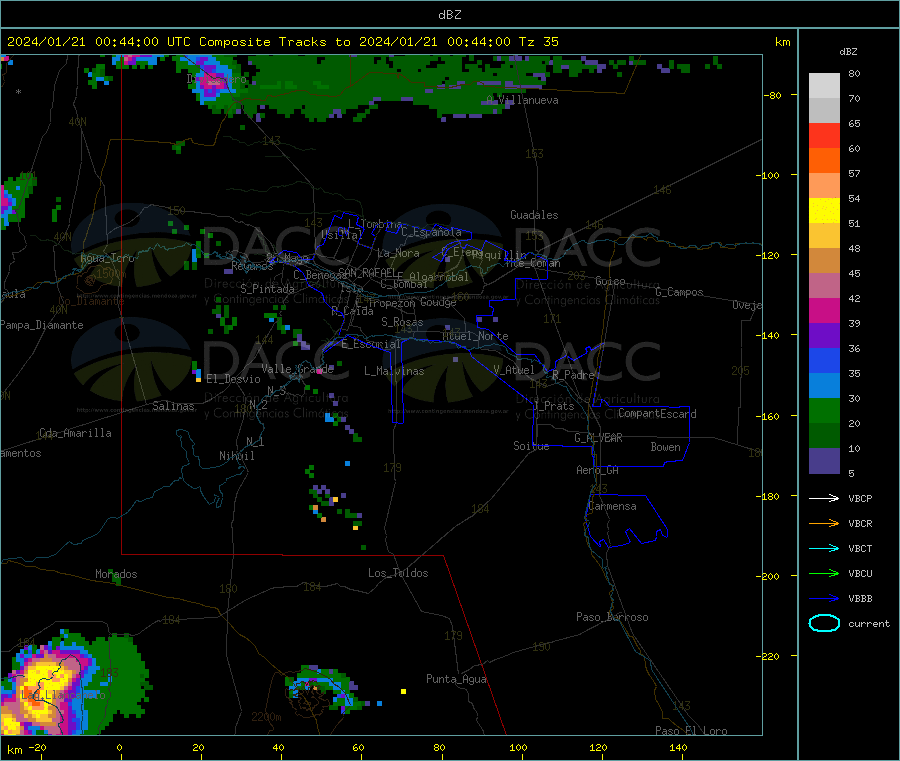Click the 'V_Atuel' map label
Image resolution: width=900 pixels, height=761 pixels.
(514, 370)
